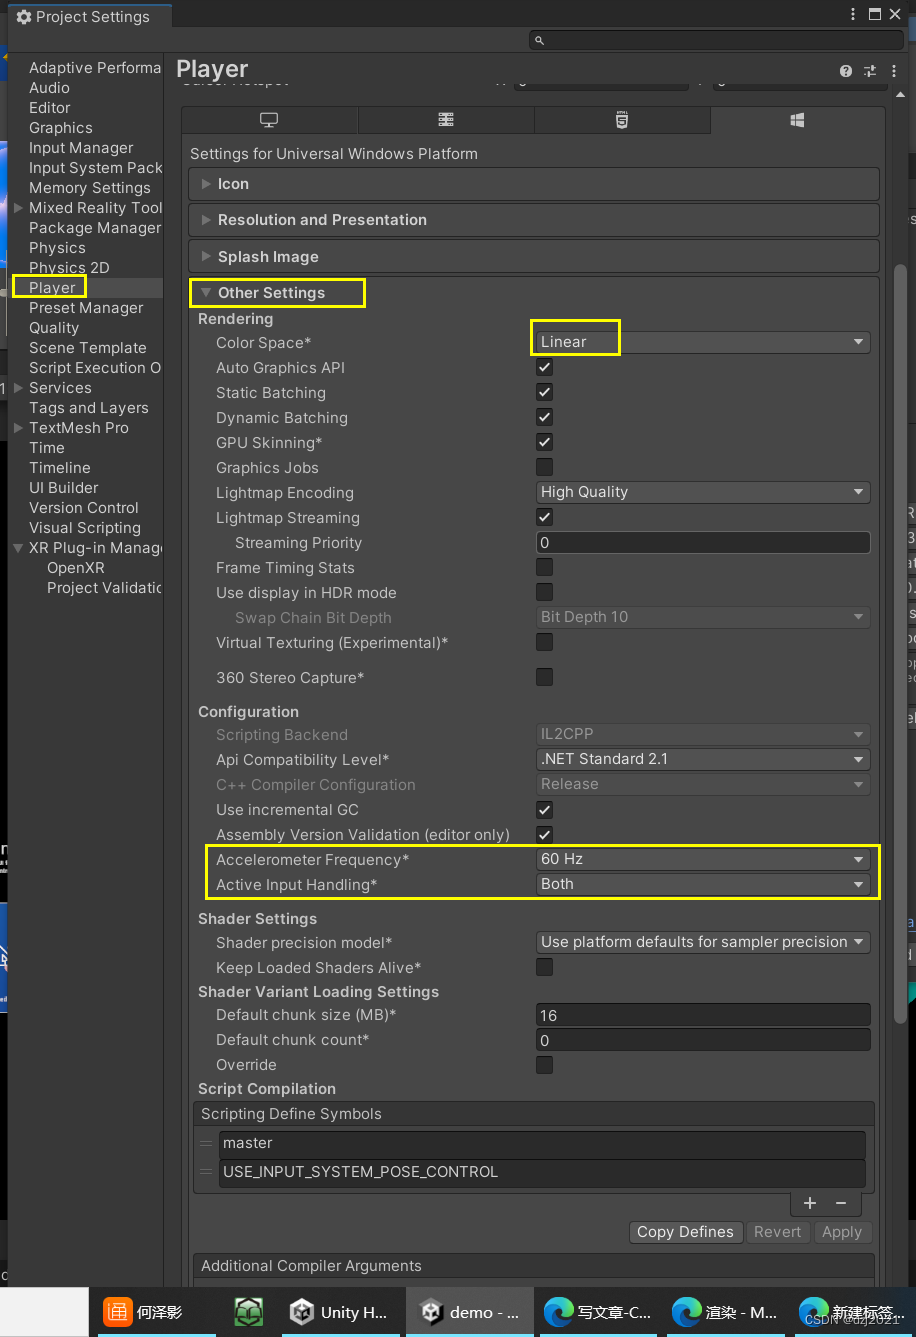Select the dedicated server platform tab
Screen dimensions: 916x1337
(446, 120)
